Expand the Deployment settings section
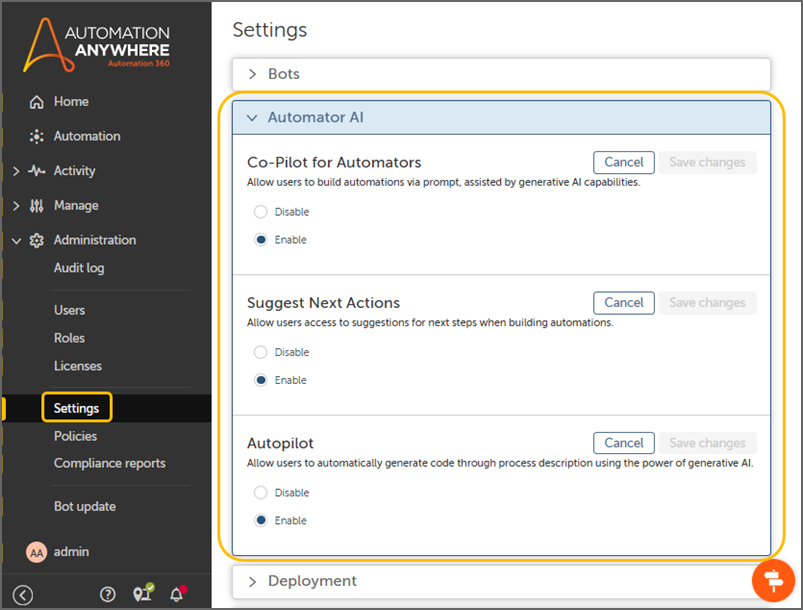Viewport: 803px width, 610px height. [501, 581]
